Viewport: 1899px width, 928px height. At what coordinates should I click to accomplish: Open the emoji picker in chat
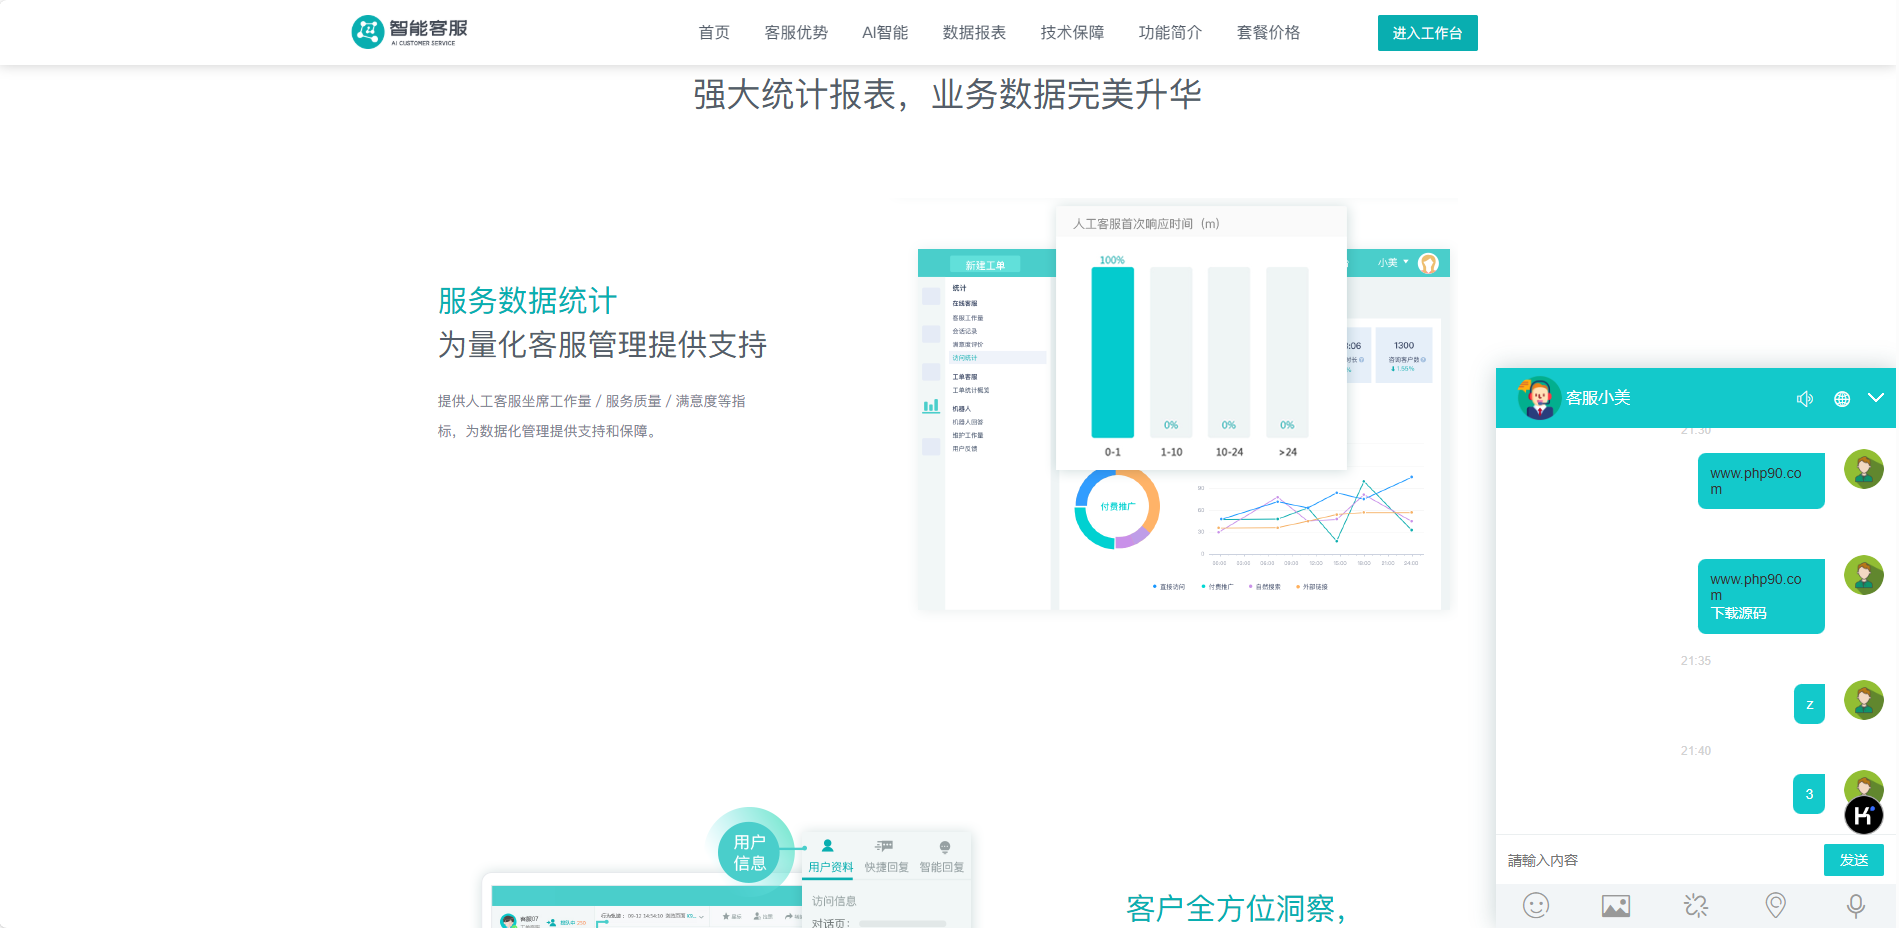coord(1535,906)
